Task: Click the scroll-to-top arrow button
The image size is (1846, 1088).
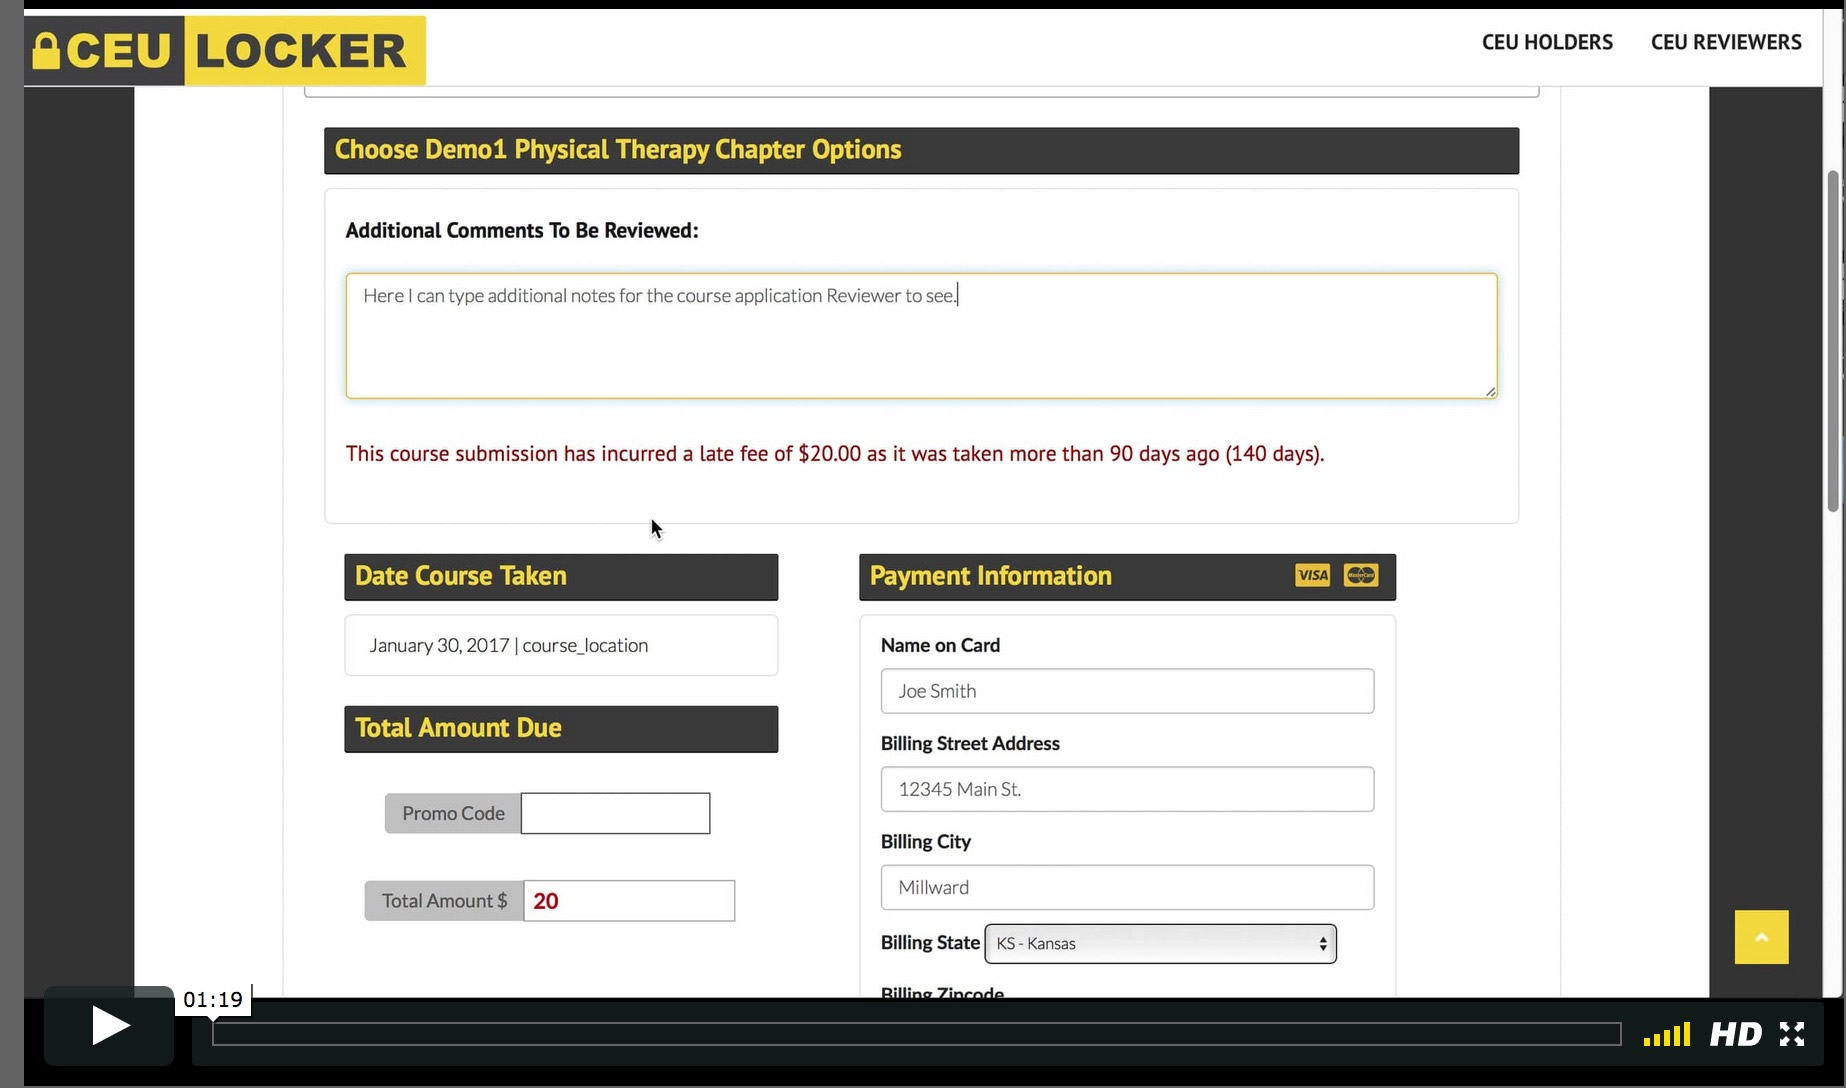Action: pos(1761,937)
